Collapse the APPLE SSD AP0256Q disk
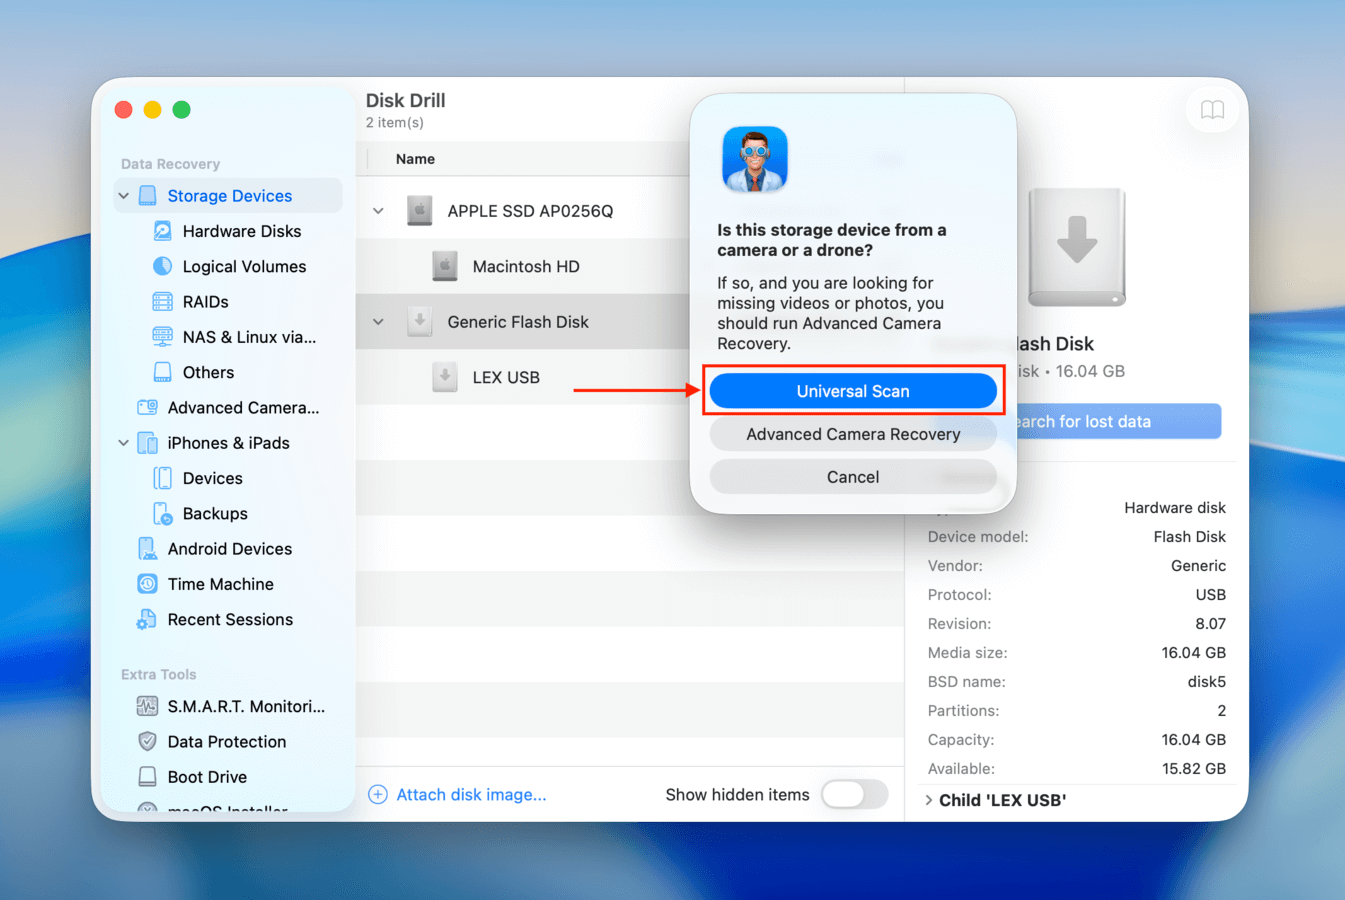This screenshot has height=900, width=1345. 378,211
